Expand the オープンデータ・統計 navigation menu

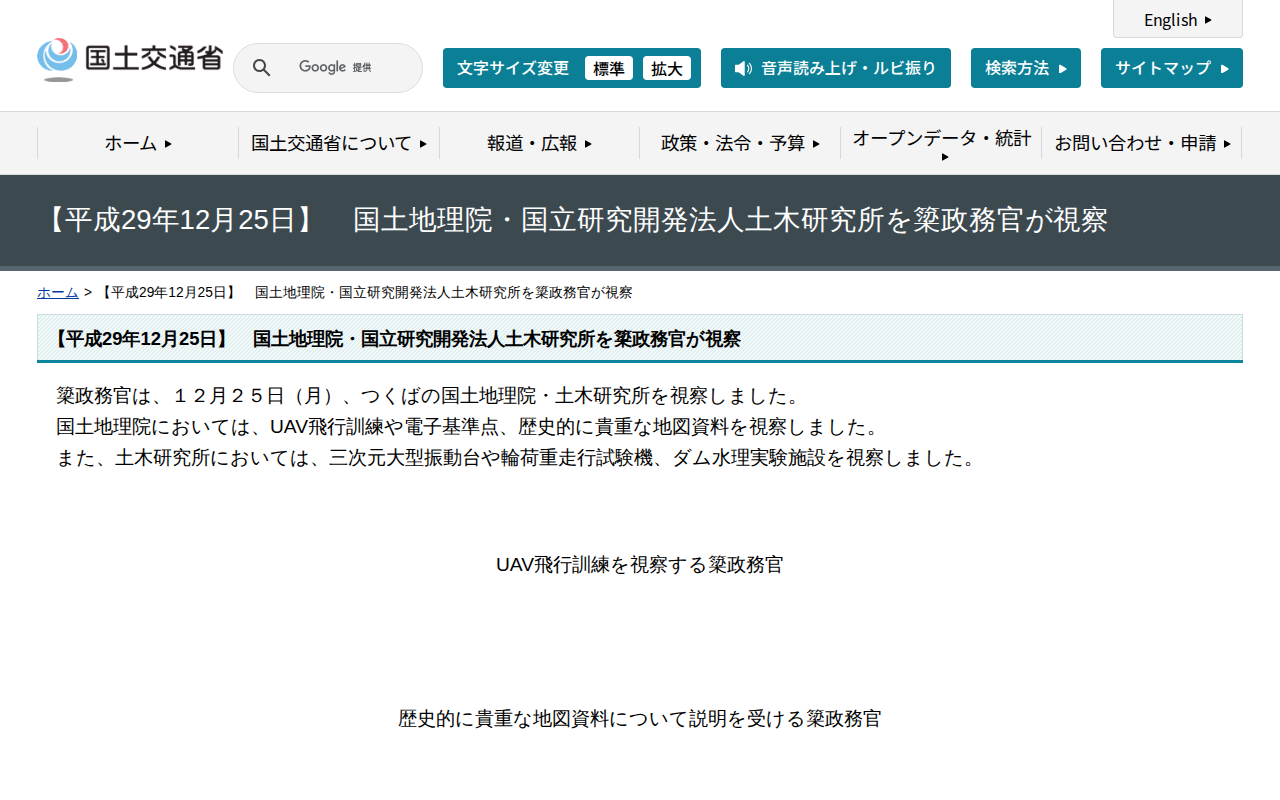point(940,143)
